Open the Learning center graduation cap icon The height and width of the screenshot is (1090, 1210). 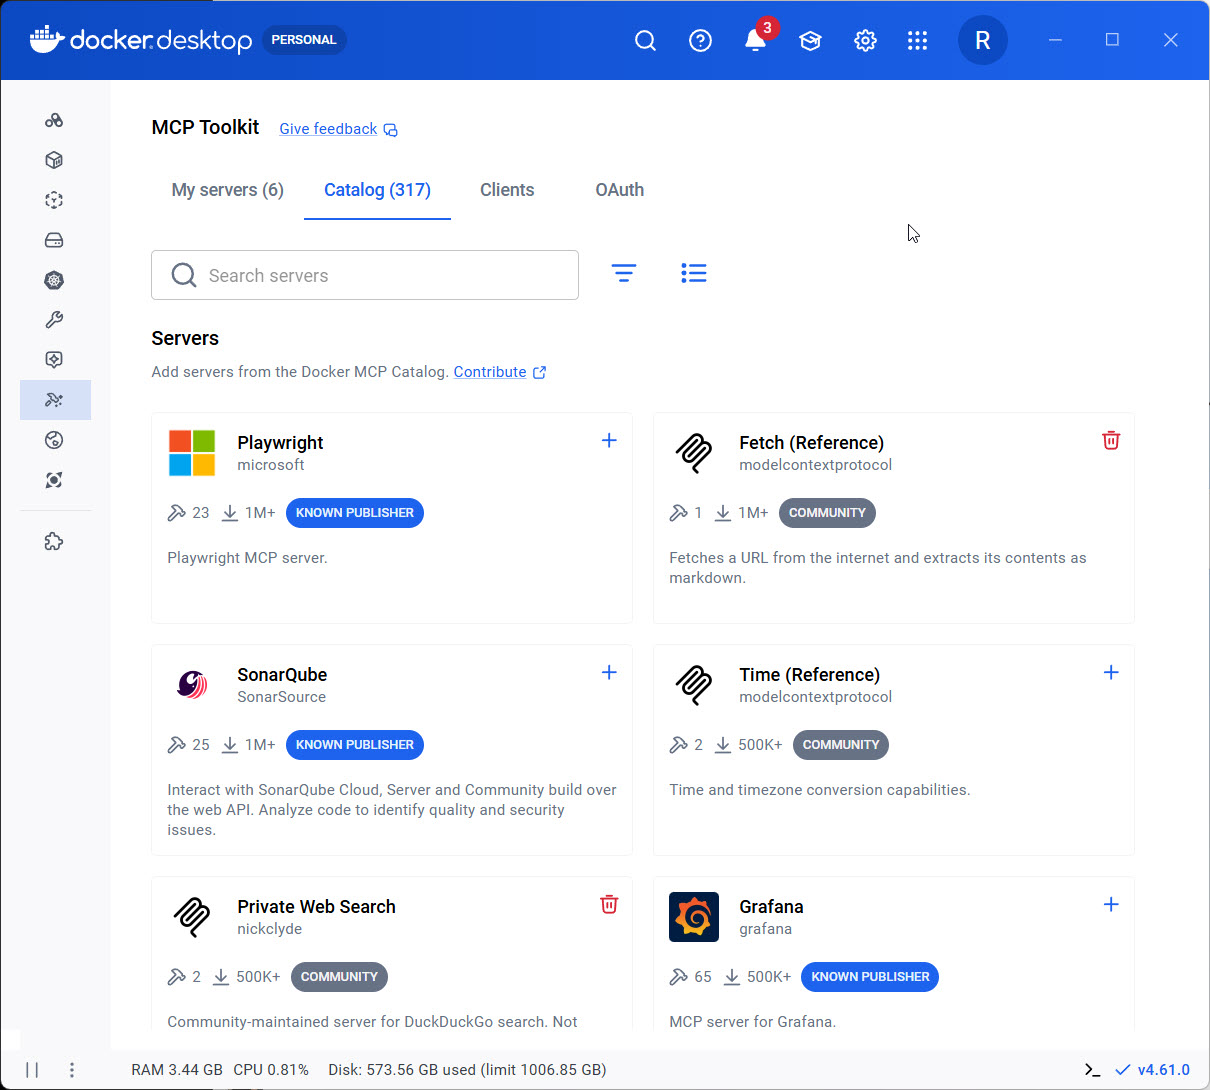point(811,40)
